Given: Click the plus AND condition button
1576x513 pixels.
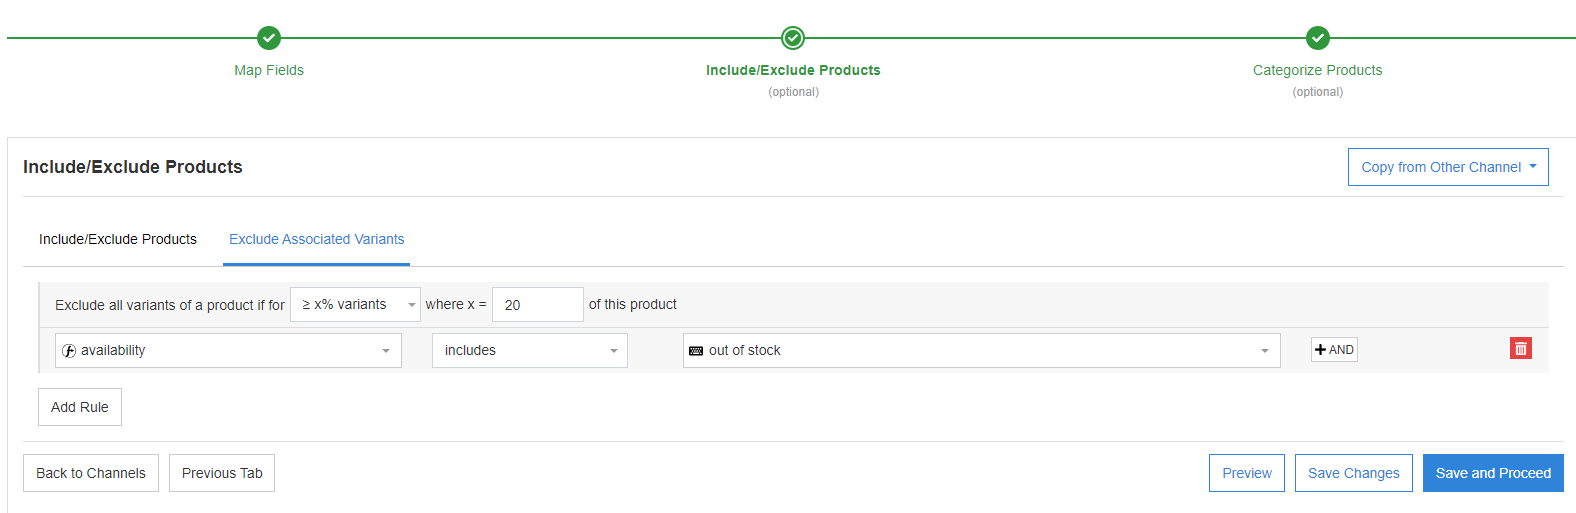Looking at the screenshot, I should 1334,350.
